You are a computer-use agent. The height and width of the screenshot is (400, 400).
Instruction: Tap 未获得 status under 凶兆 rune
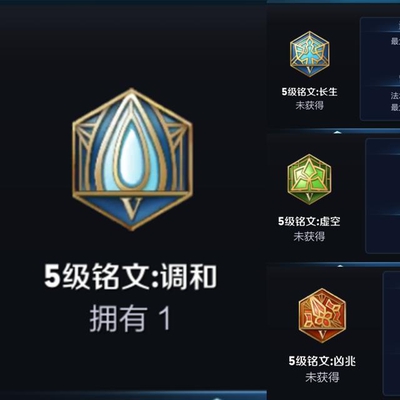[322, 377]
